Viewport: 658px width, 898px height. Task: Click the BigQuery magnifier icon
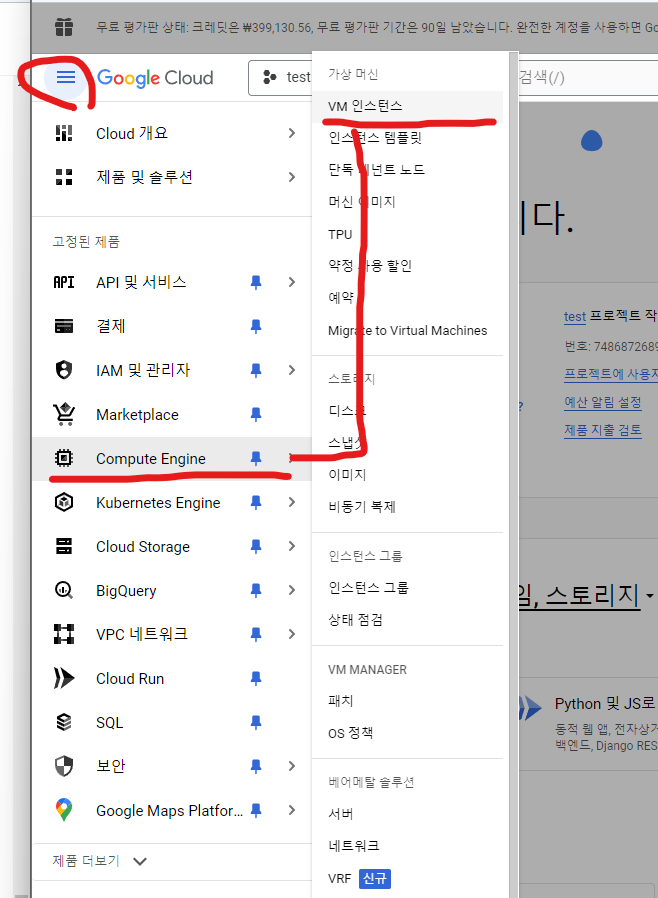(64, 590)
